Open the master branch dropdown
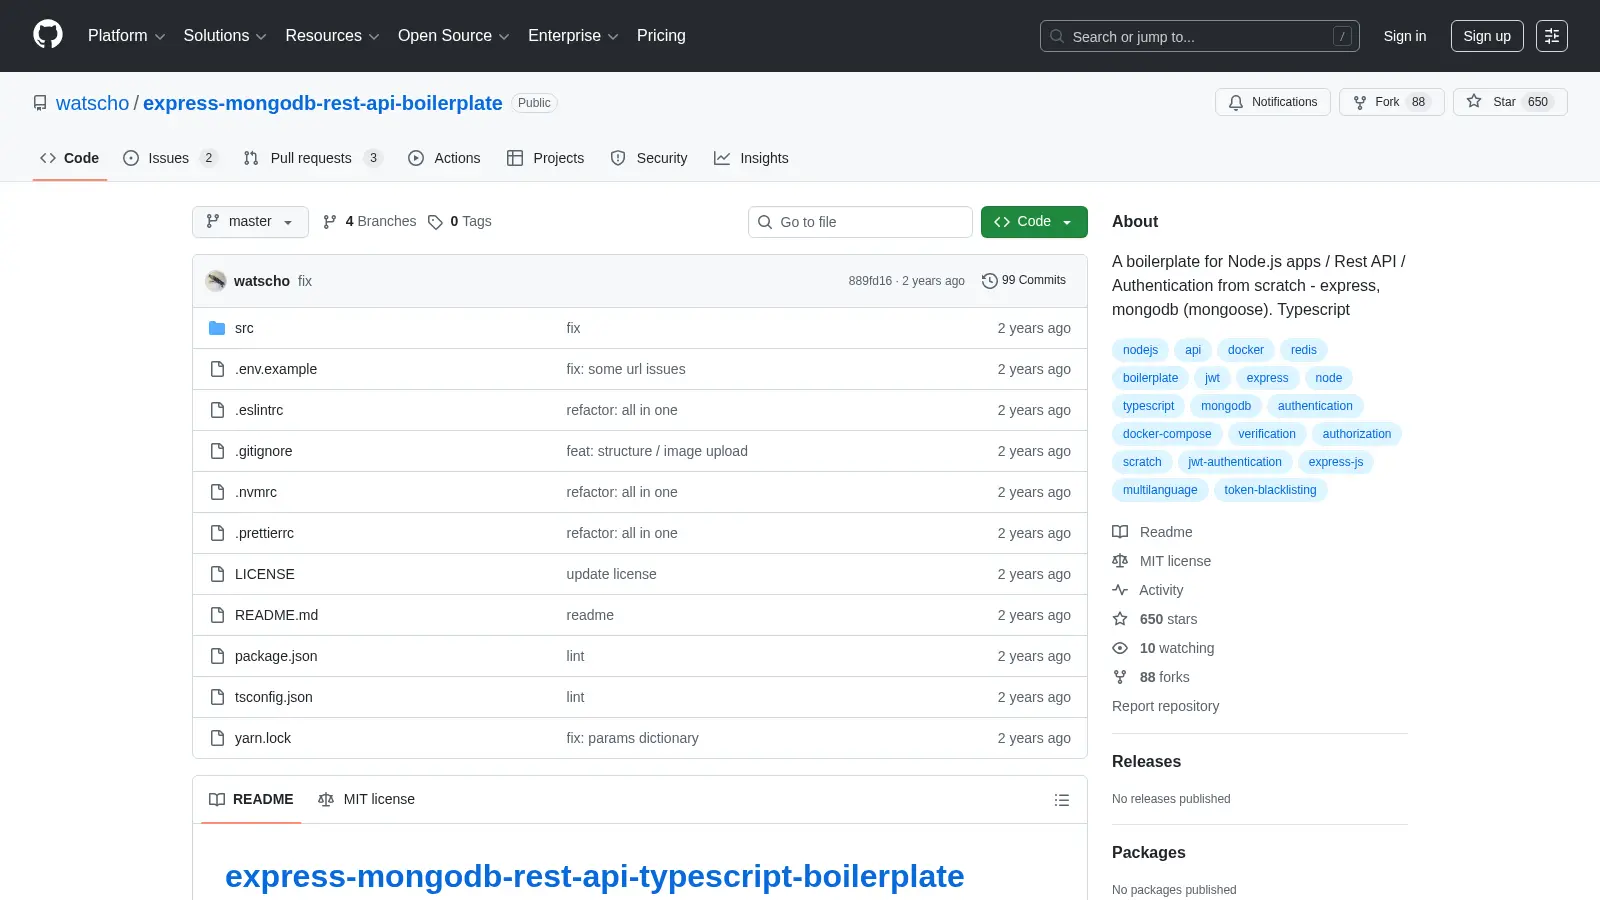The width and height of the screenshot is (1600, 900). coord(250,222)
